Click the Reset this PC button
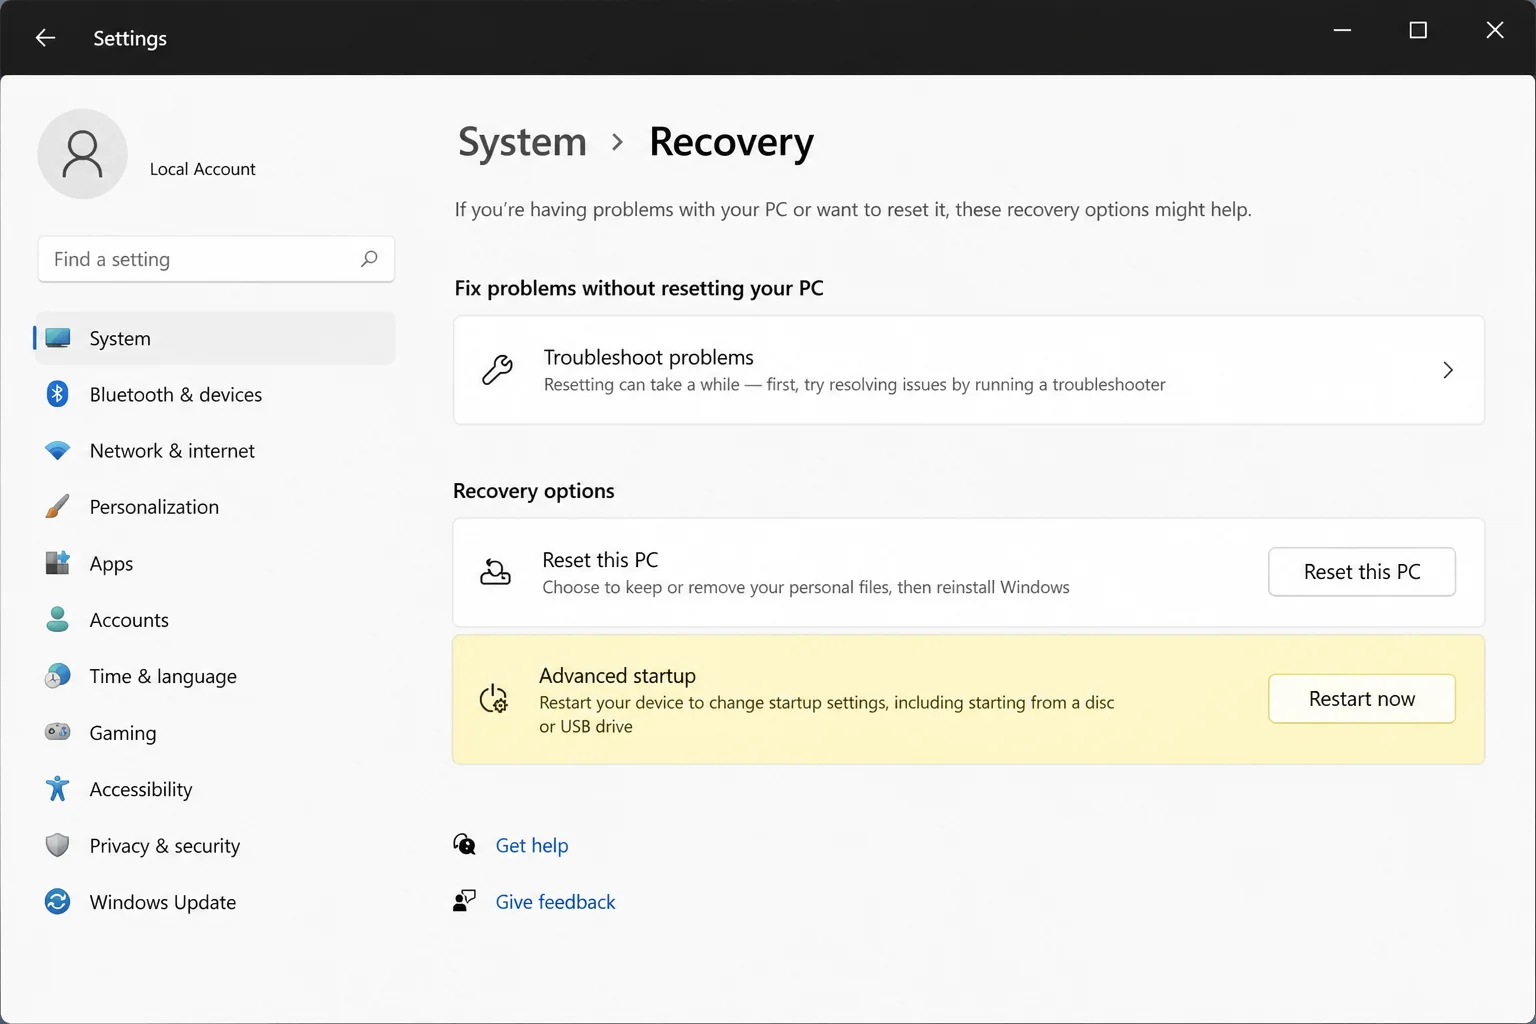Viewport: 1536px width, 1024px height. pyautogui.click(x=1362, y=572)
